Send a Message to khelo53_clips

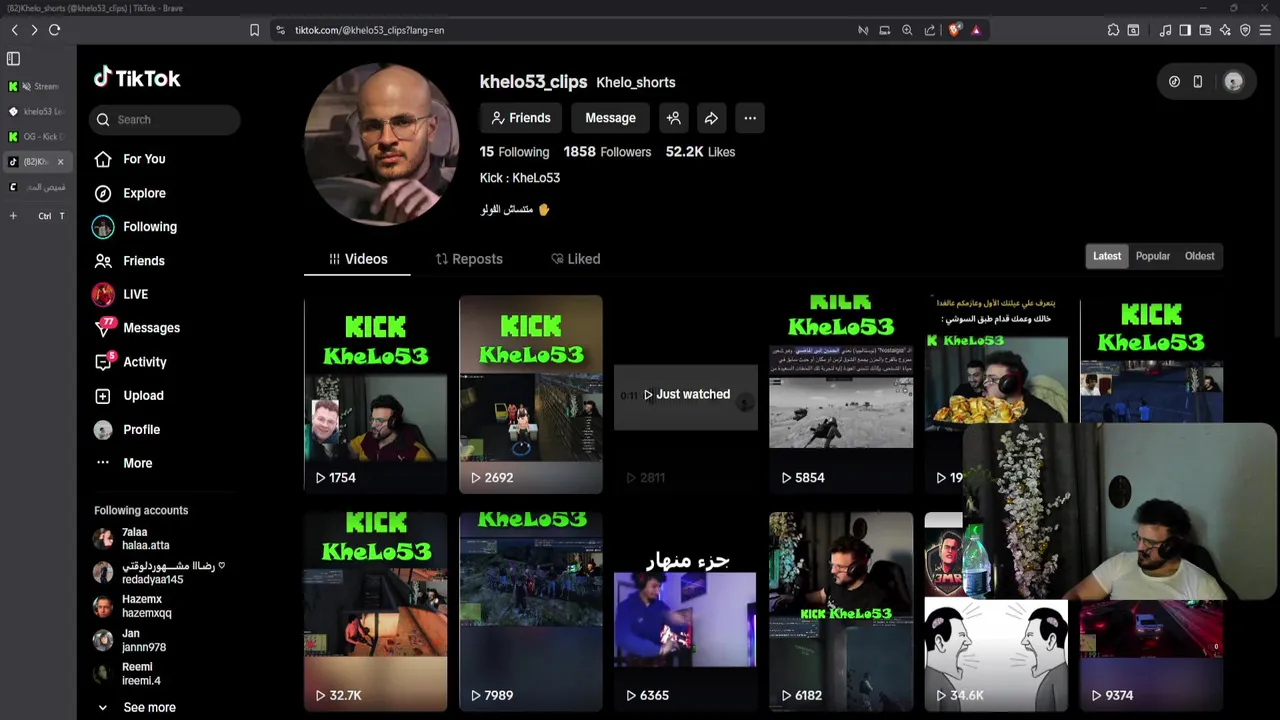point(610,118)
